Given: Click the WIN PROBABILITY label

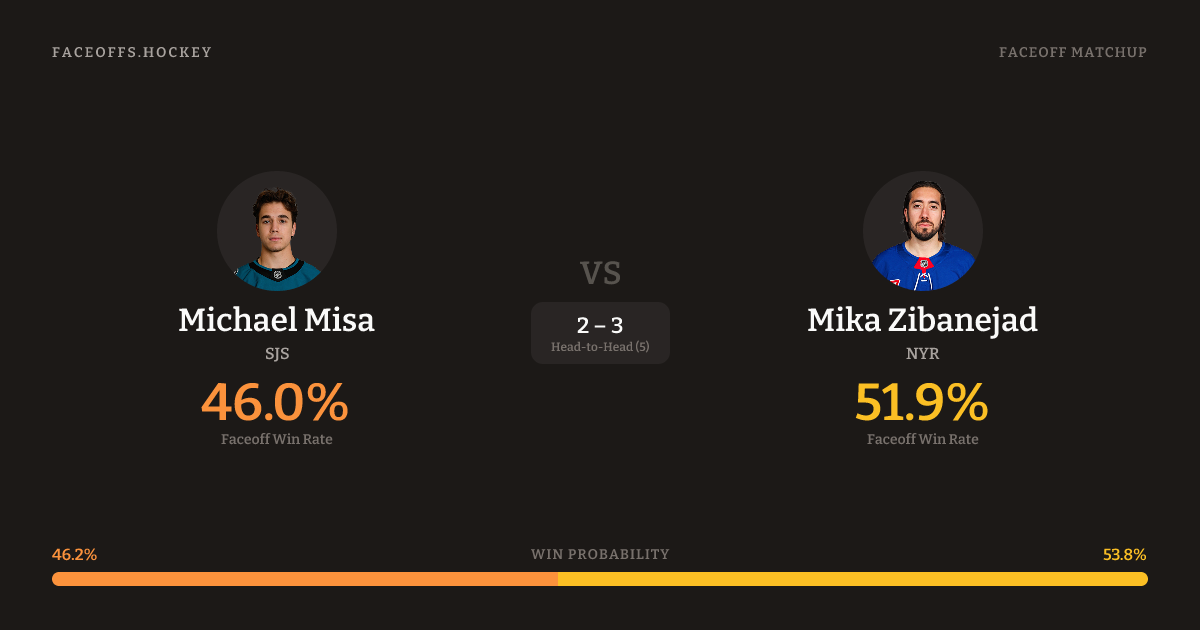Looking at the screenshot, I should coord(600,555).
